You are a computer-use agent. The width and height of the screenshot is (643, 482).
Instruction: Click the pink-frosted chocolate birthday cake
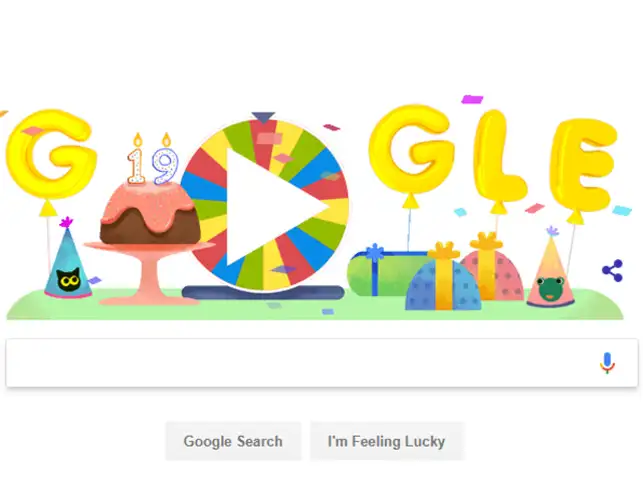[x=150, y=214]
